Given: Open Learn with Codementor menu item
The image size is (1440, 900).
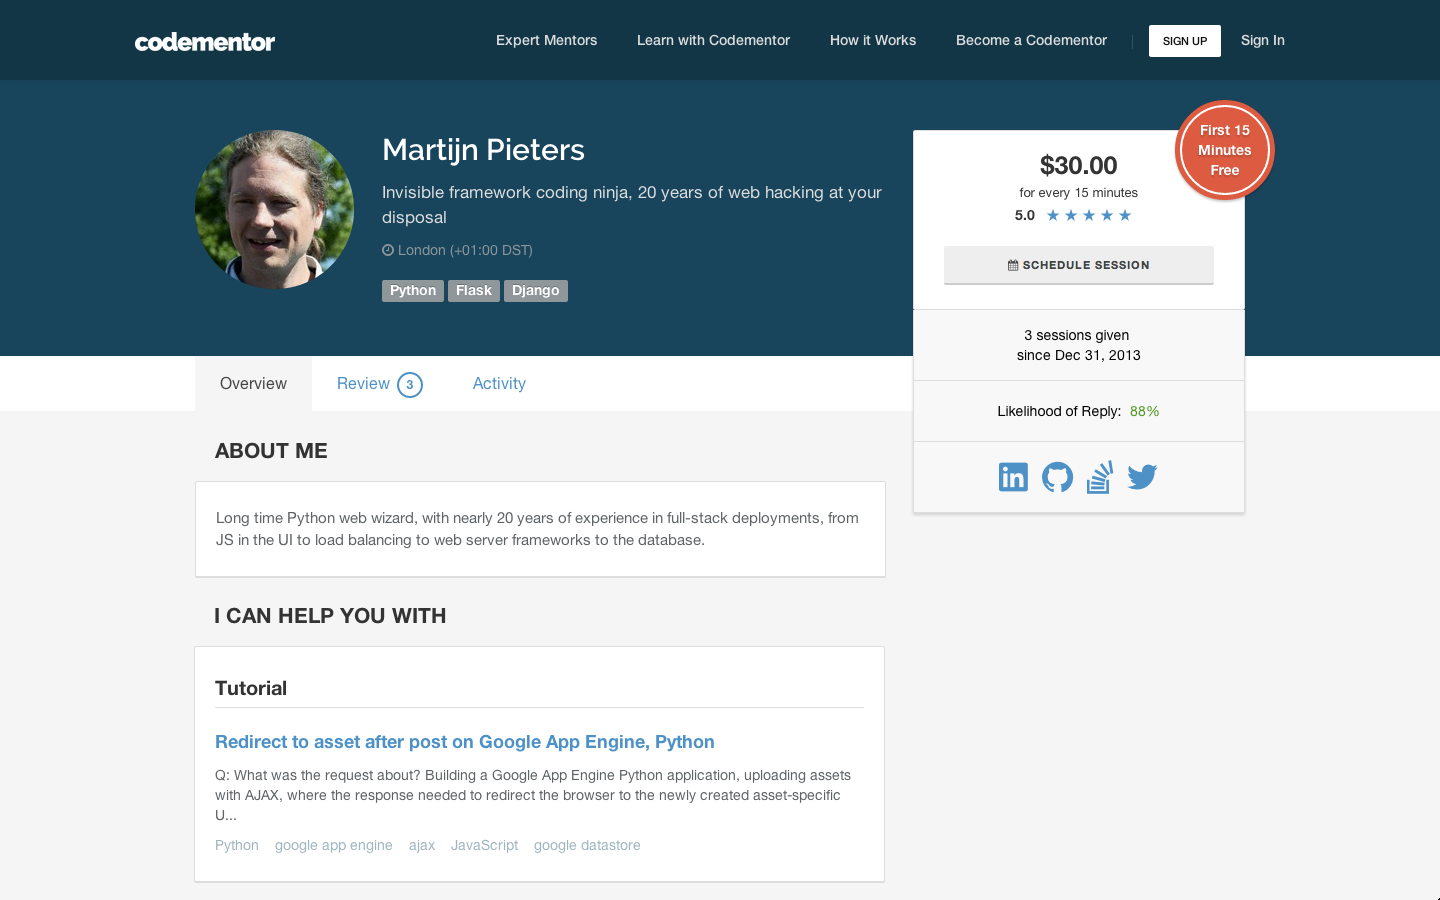Looking at the screenshot, I should click(x=713, y=40).
